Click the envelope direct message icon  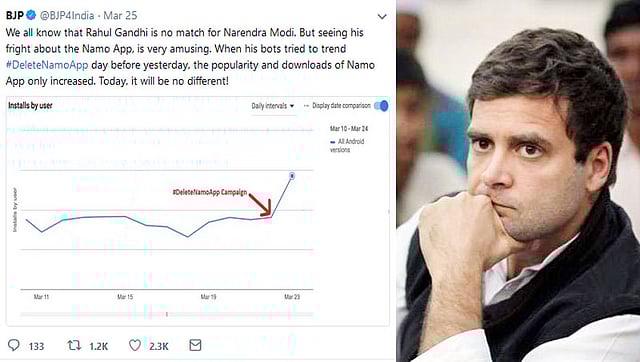(195, 345)
